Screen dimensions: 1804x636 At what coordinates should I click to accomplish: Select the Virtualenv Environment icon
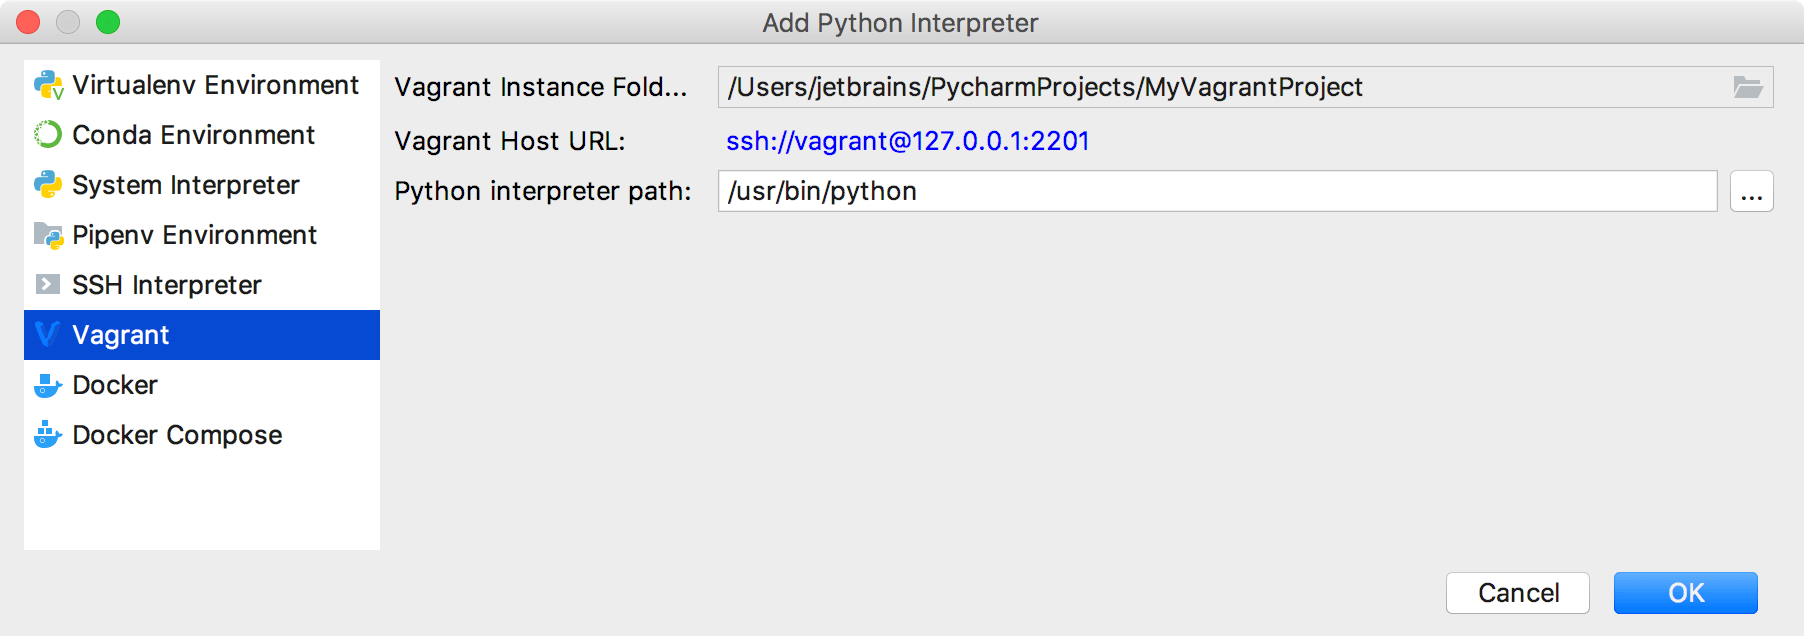tap(46, 85)
